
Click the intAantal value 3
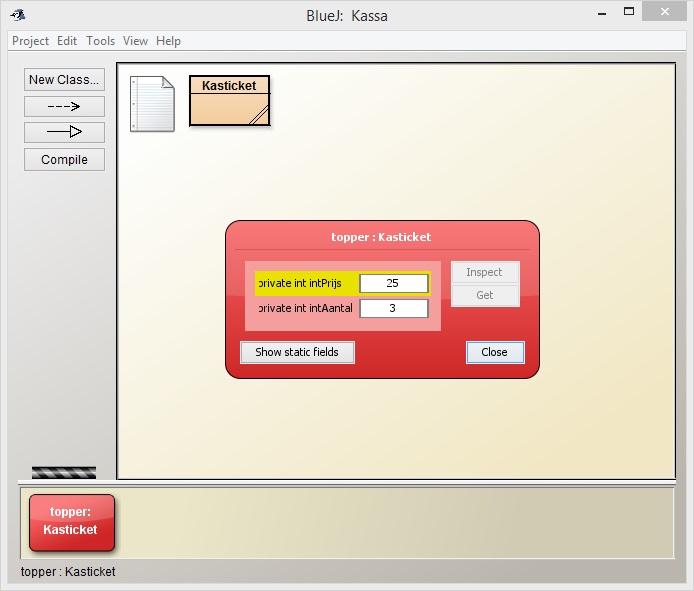coord(394,309)
